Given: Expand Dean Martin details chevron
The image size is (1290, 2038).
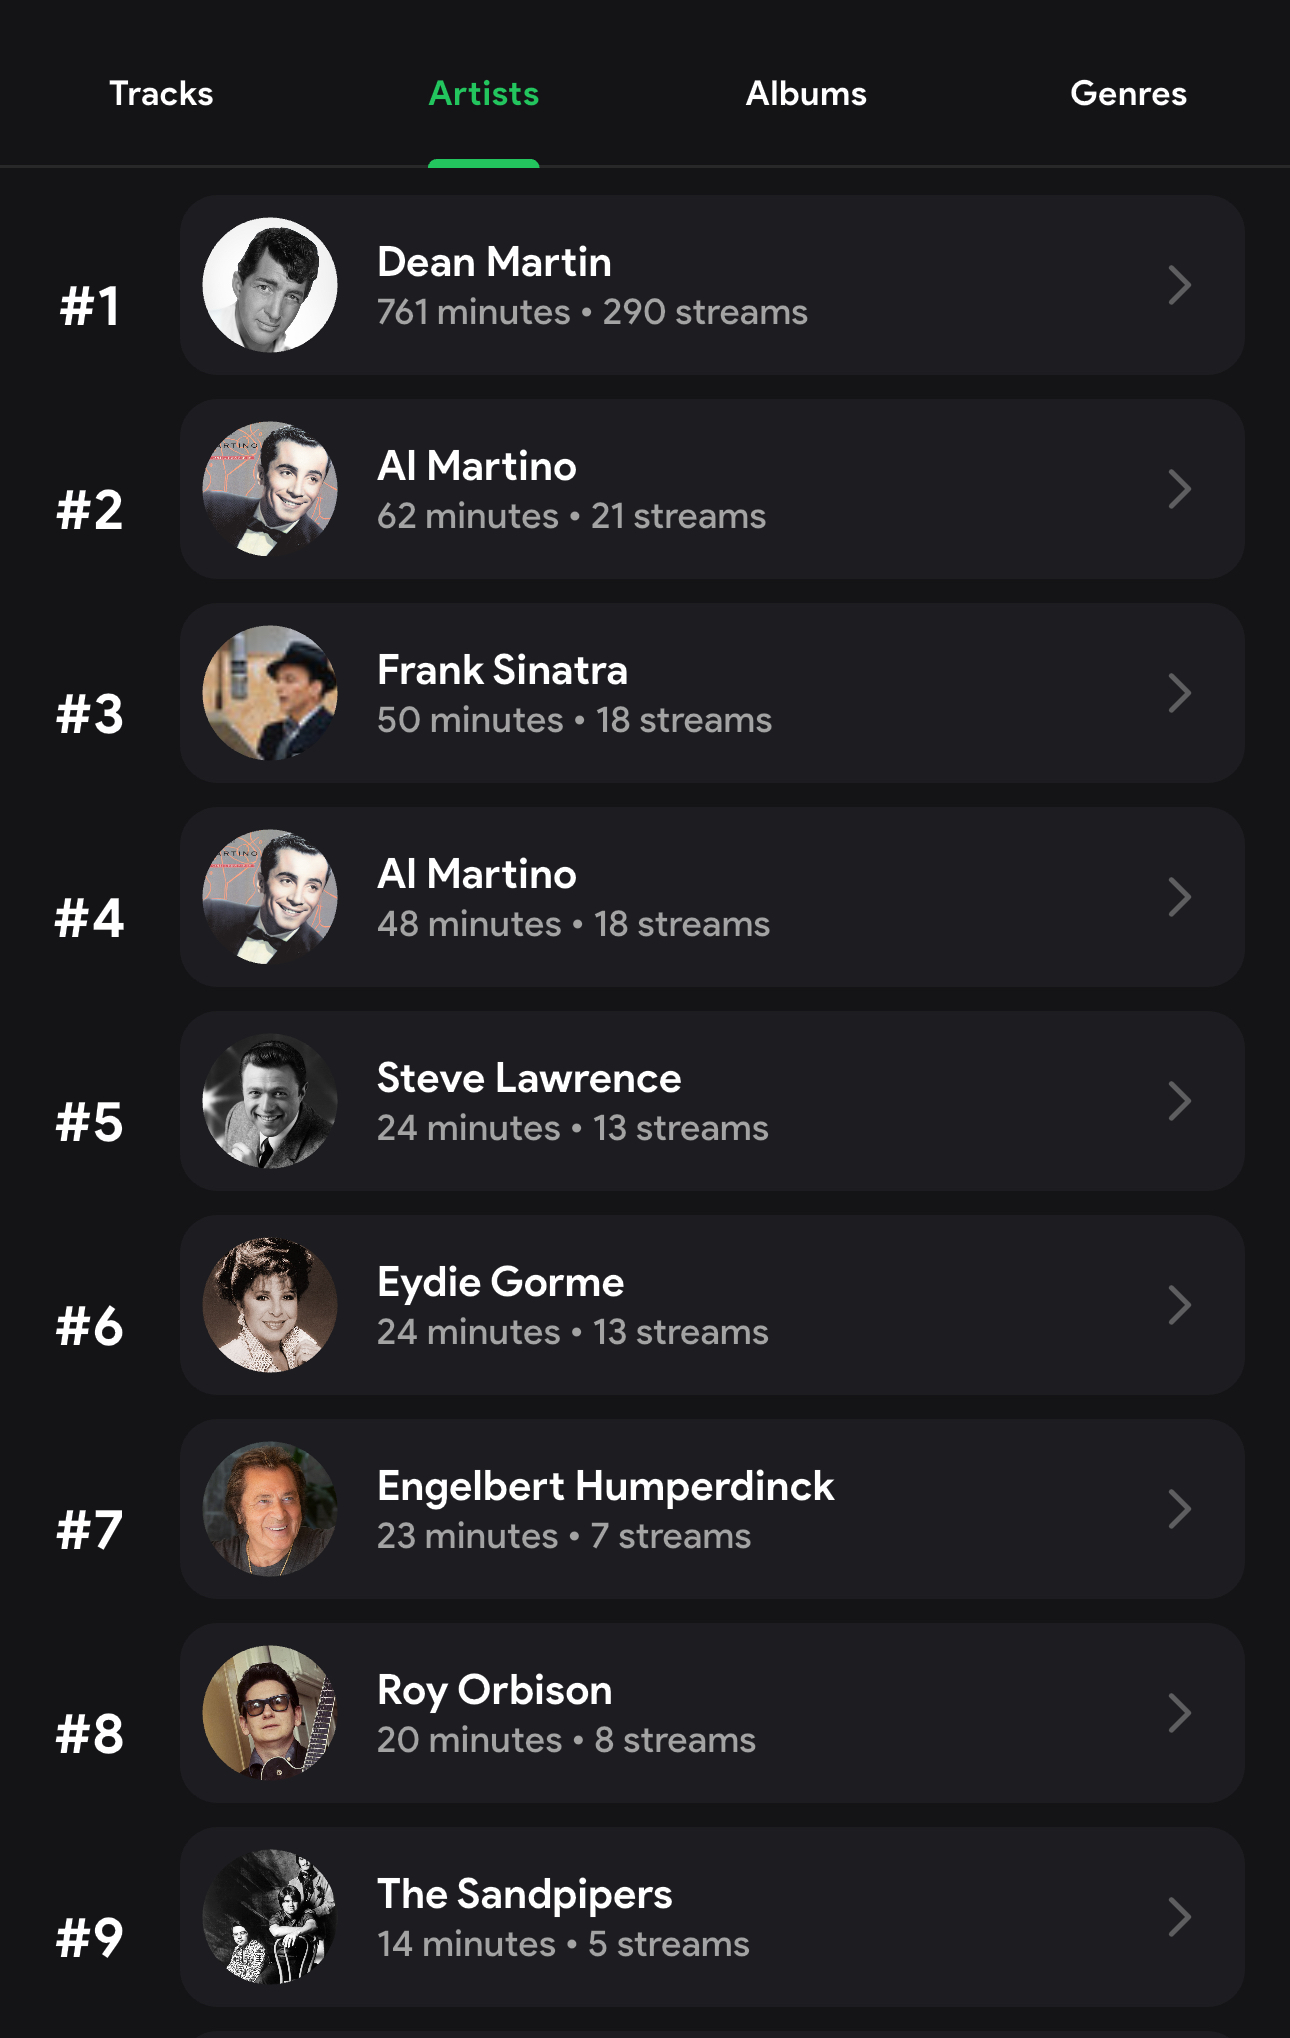Looking at the screenshot, I should [1180, 285].
